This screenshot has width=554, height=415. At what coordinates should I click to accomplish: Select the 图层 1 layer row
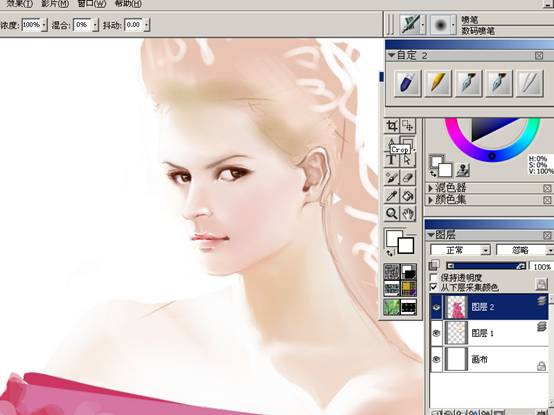click(490, 333)
